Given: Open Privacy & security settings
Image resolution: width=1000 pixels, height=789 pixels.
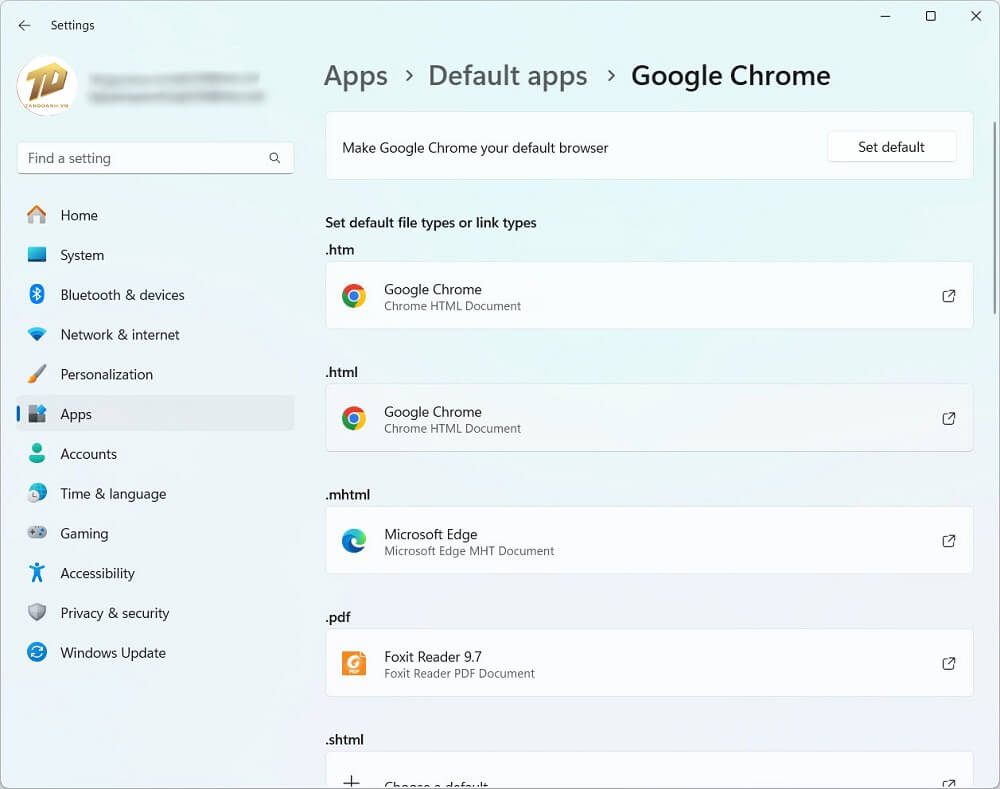Looking at the screenshot, I should (x=155, y=612).
